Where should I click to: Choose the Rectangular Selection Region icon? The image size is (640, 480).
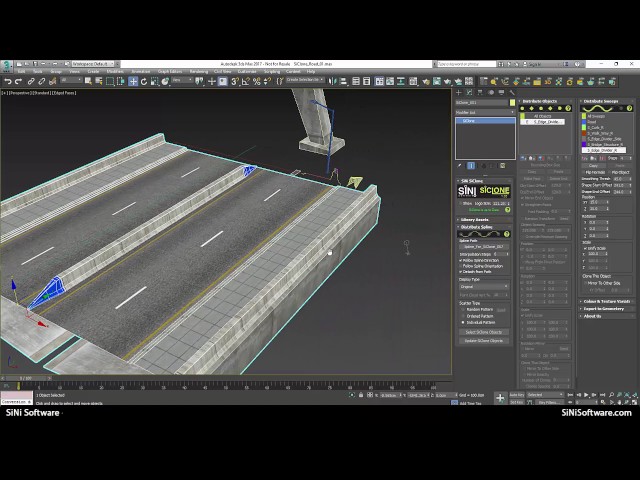coord(110,82)
